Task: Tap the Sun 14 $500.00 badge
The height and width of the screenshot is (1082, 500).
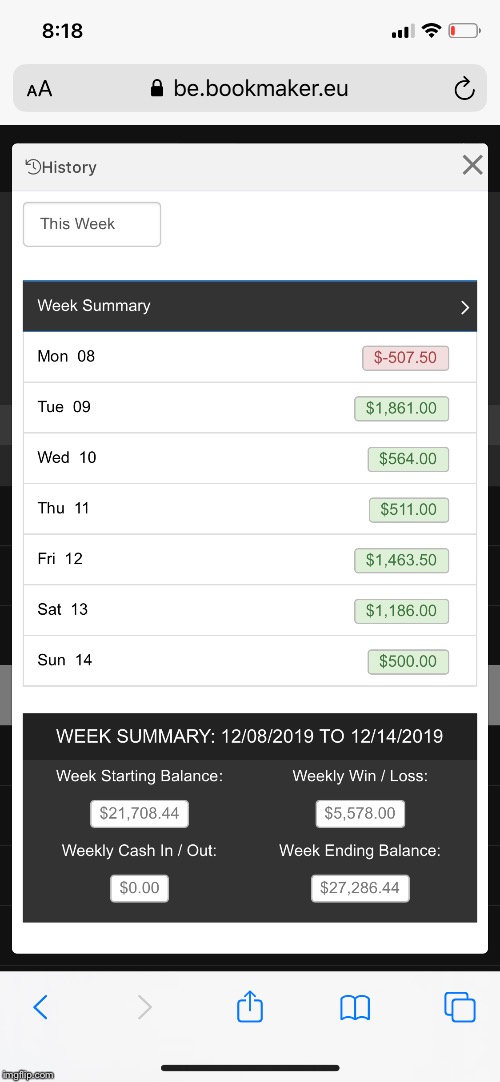Action: click(x=408, y=661)
